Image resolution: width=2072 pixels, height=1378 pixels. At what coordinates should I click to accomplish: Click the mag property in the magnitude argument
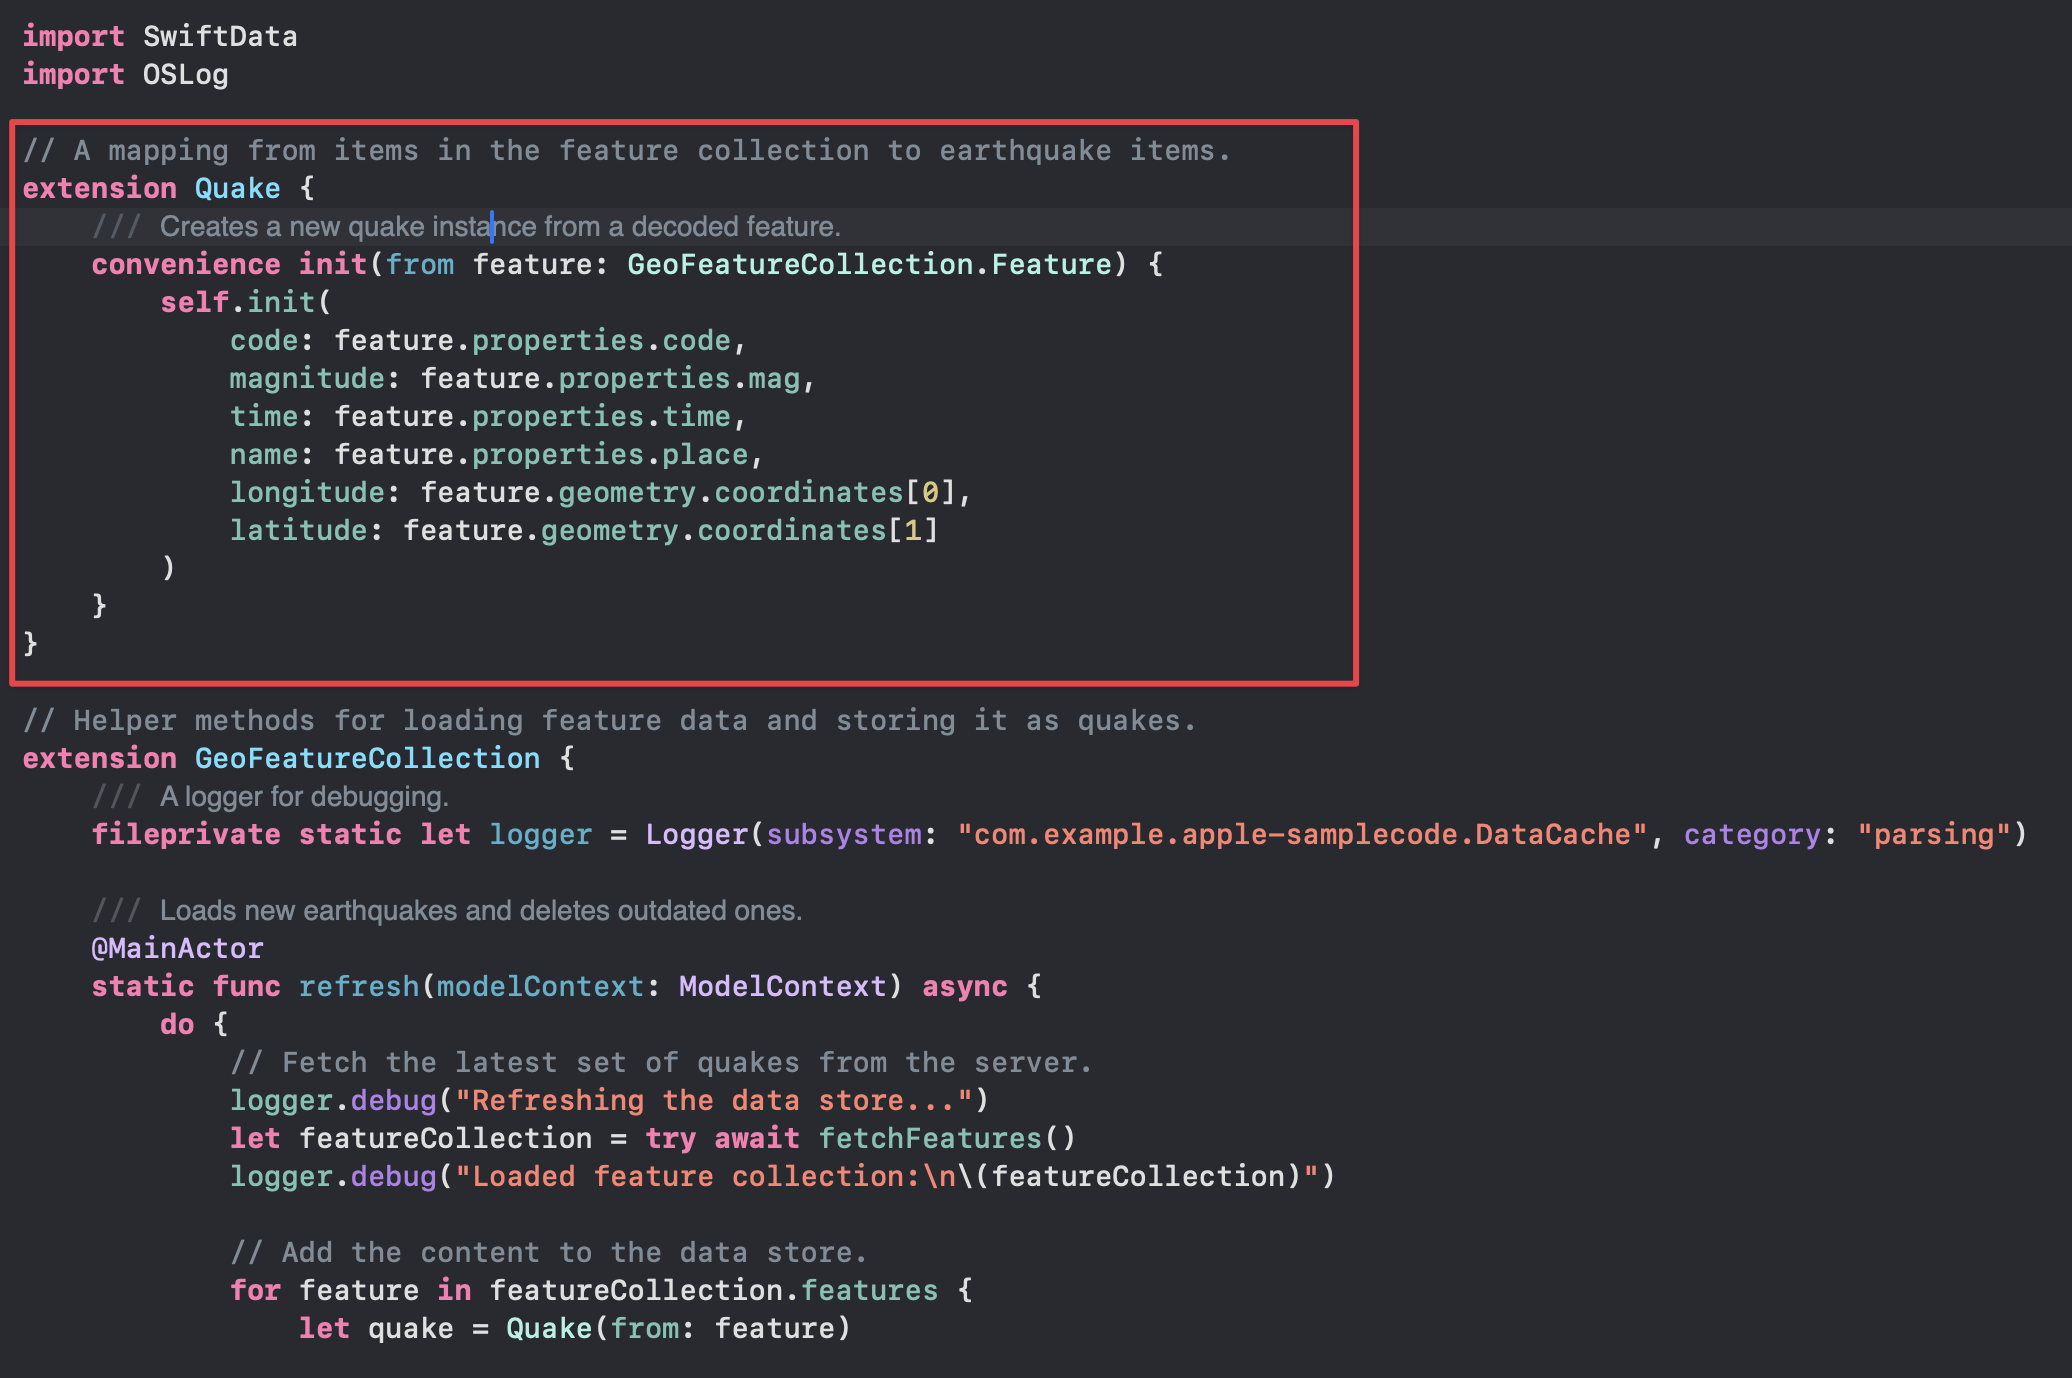pos(774,378)
